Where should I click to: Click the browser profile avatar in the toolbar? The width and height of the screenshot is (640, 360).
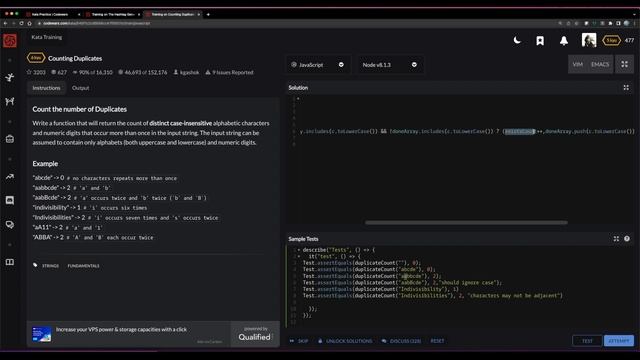626,23
